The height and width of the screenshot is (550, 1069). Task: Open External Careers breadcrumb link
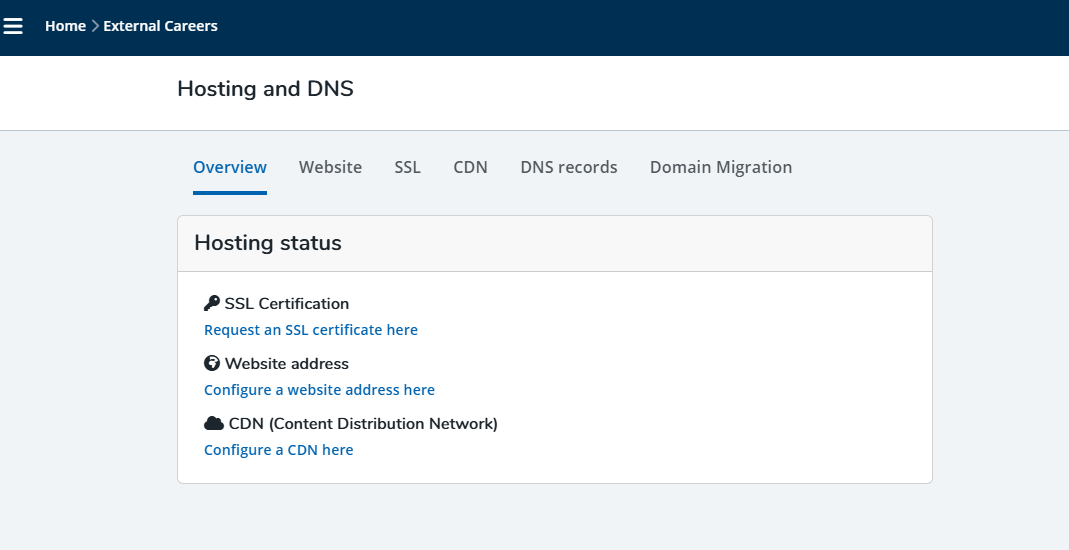click(160, 26)
